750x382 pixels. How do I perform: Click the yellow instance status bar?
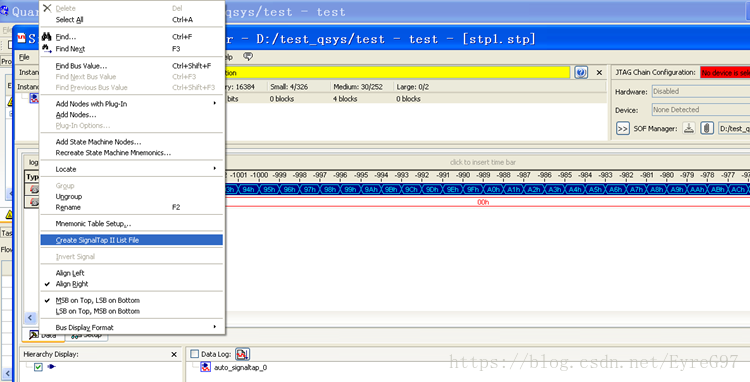397,73
